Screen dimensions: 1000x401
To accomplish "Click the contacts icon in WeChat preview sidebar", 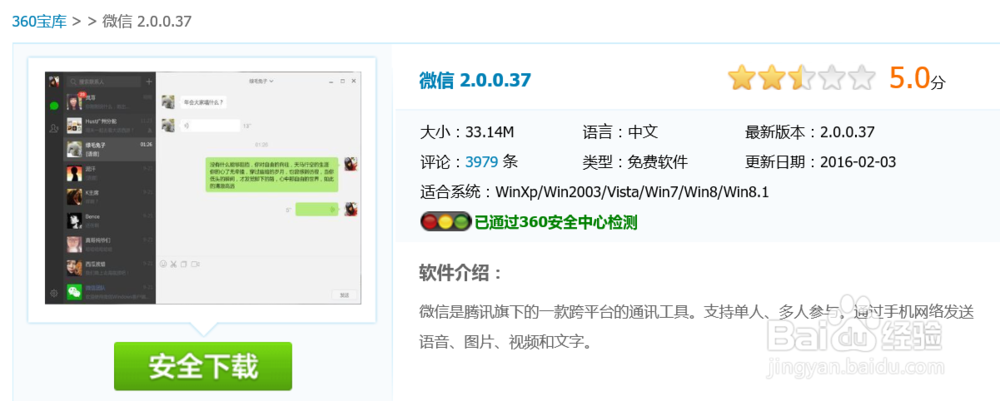I will tap(54, 129).
